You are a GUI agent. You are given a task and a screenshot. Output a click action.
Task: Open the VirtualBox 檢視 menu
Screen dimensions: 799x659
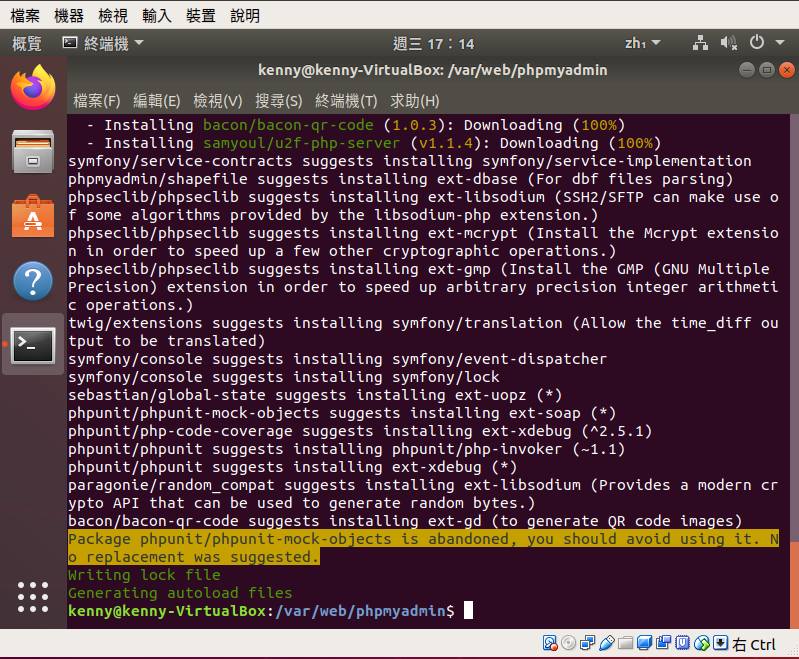(x=113, y=16)
